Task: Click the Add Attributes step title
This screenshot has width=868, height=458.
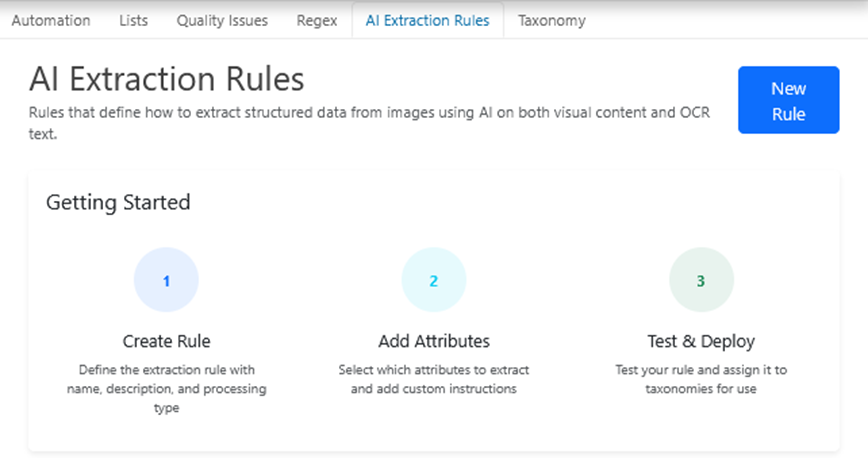Action: pyautogui.click(x=433, y=341)
